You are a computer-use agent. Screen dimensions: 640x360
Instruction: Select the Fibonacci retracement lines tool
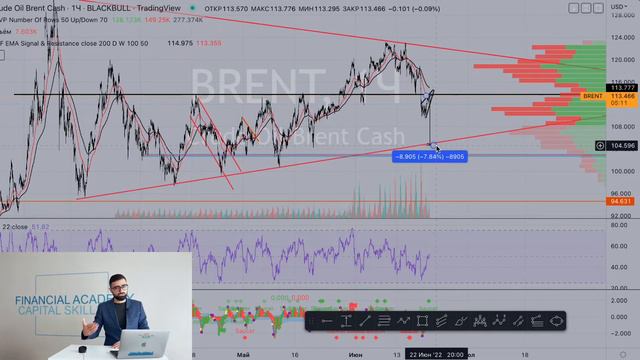pos(384,322)
